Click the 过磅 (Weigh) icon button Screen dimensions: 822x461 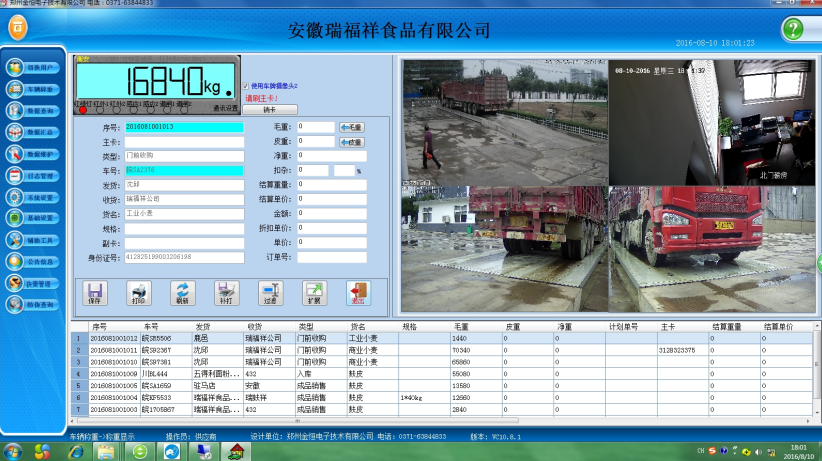click(x=270, y=292)
